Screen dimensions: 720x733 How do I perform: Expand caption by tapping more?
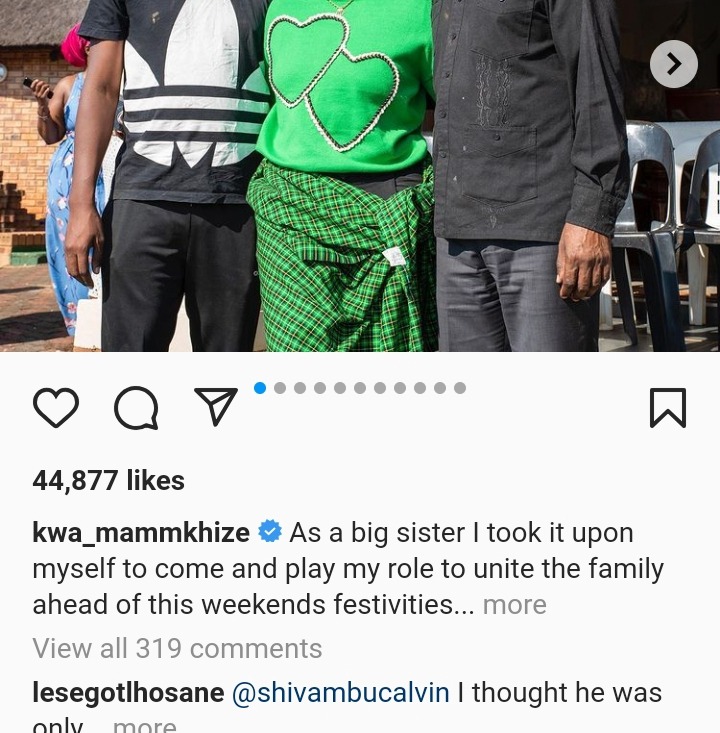514,604
